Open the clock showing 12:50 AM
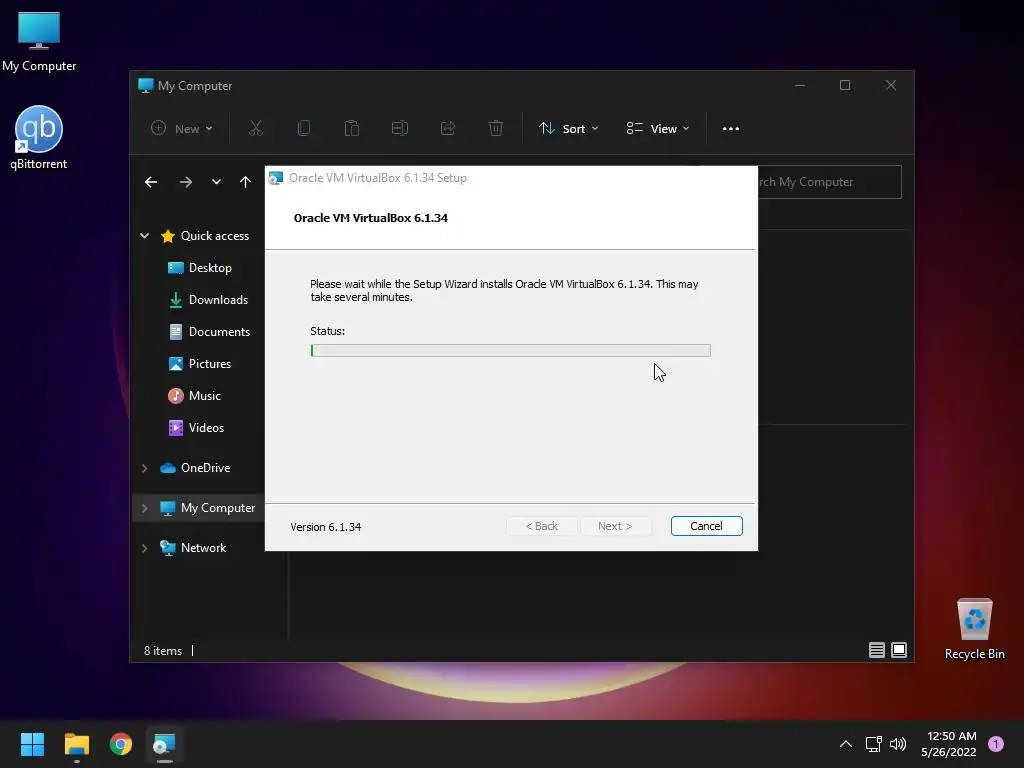 coord(948,744)
